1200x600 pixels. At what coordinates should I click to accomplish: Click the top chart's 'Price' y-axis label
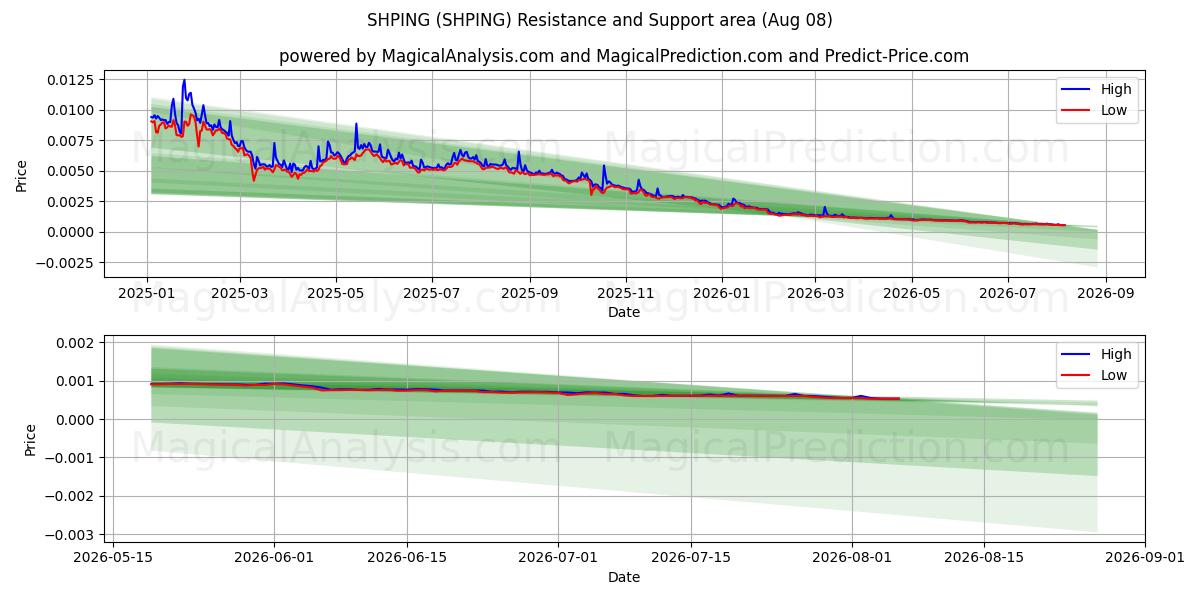tap(22, 175)
